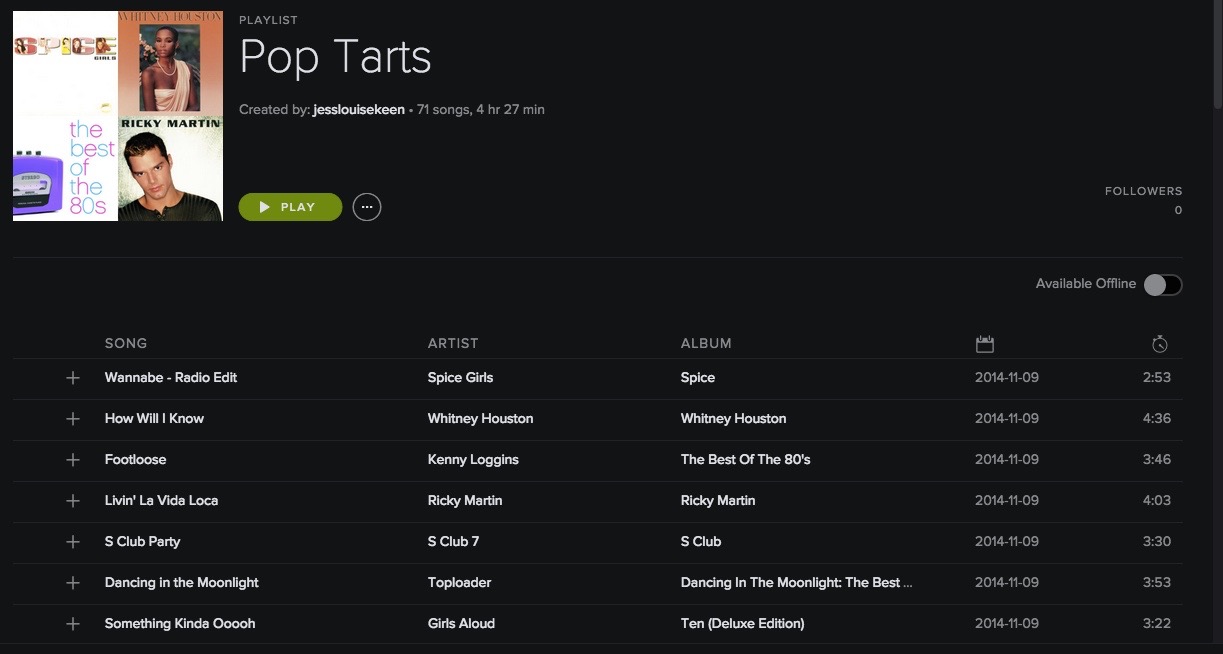Open the Spice Girls artist link
The height and width of the screenshot is (654, 1223).
pyautogui.click(x=460, y=377)
